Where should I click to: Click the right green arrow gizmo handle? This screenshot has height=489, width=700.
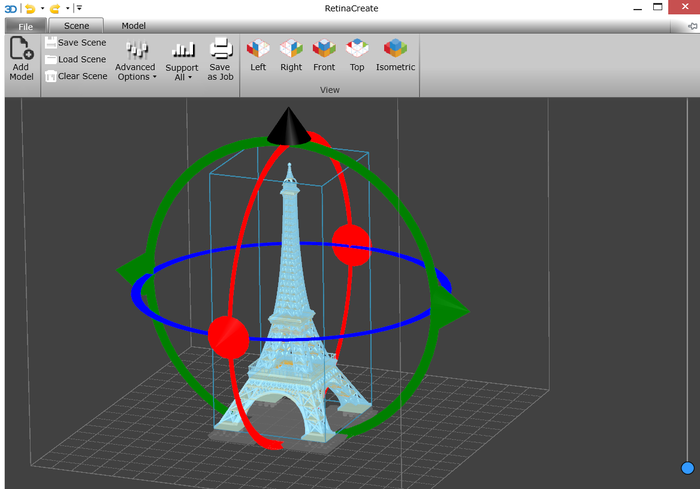point(450,306)
